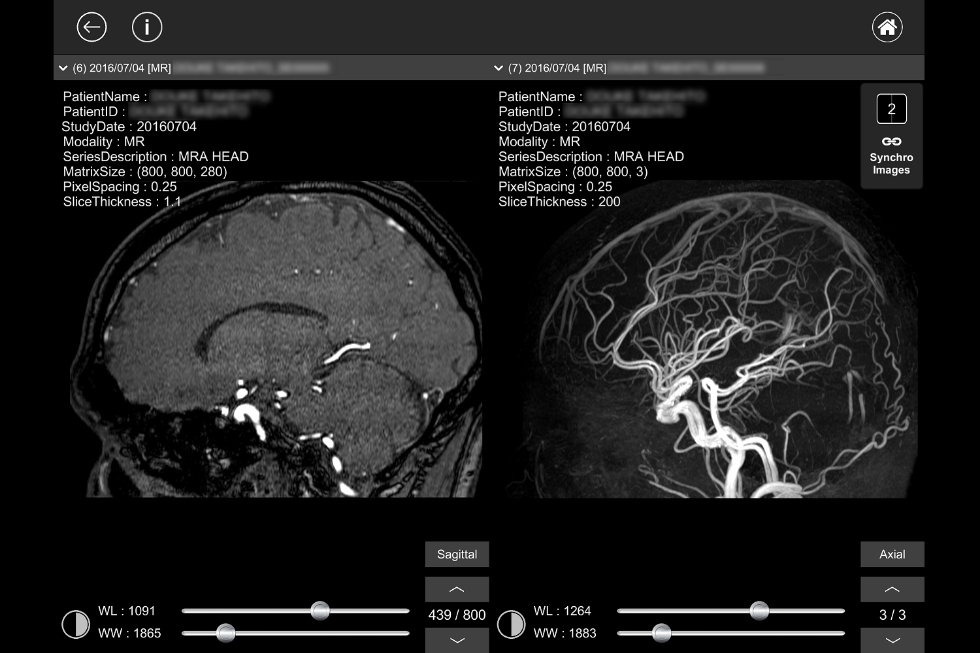Go to previous slice in left panel
This screenshot has width=980, height=653.
pos(457,589)
